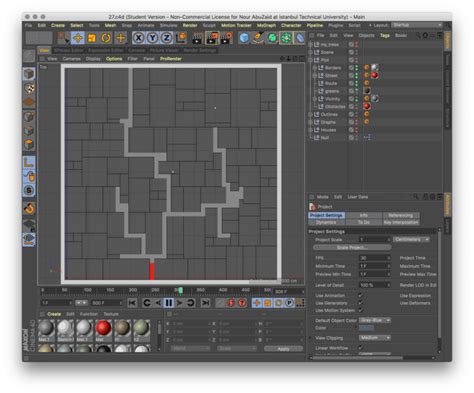Screen dimensions: 474x393
Task: Click the Enable Axis L-shaped icon
Action: coord(29,162)
